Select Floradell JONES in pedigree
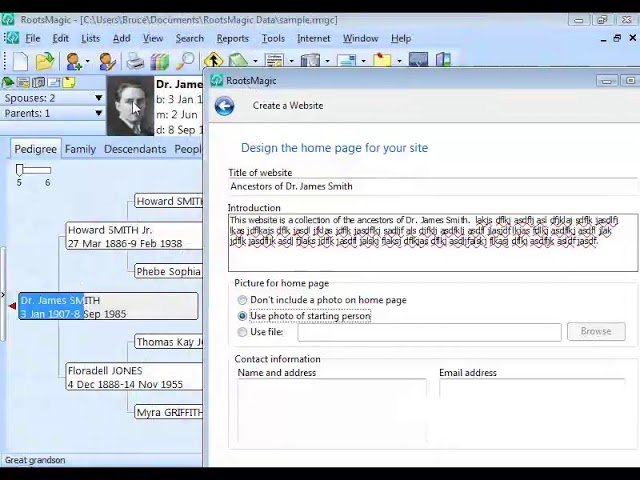This screenshot has height=480, width=640. click(134, 377)
